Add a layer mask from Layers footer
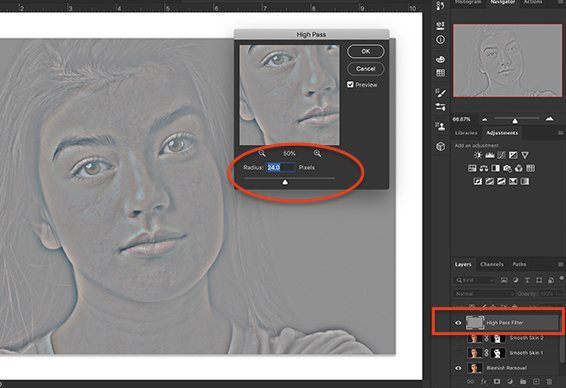 click(x=497, y=381)
